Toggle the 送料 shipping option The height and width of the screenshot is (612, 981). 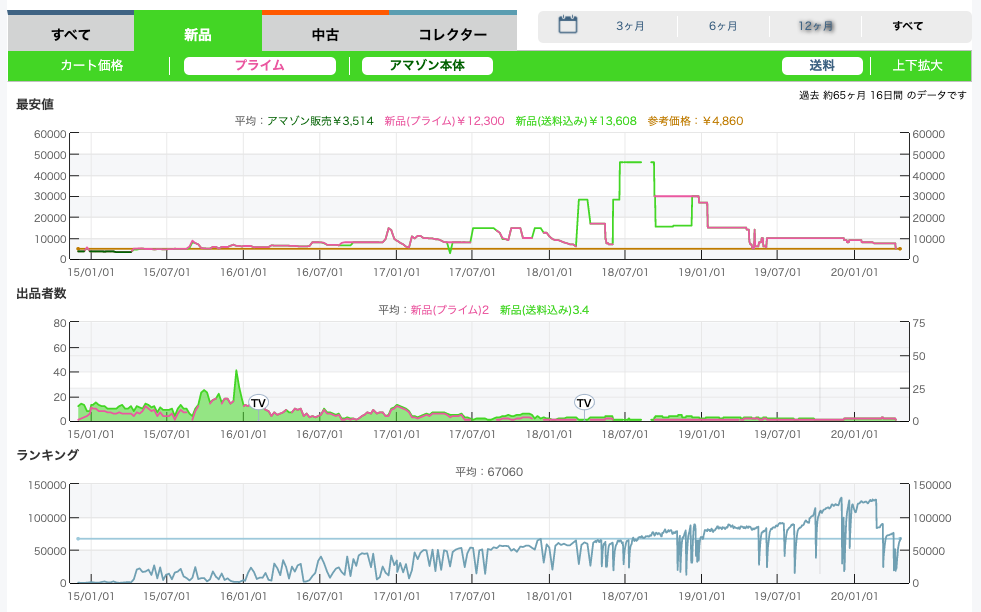point(822,66)
